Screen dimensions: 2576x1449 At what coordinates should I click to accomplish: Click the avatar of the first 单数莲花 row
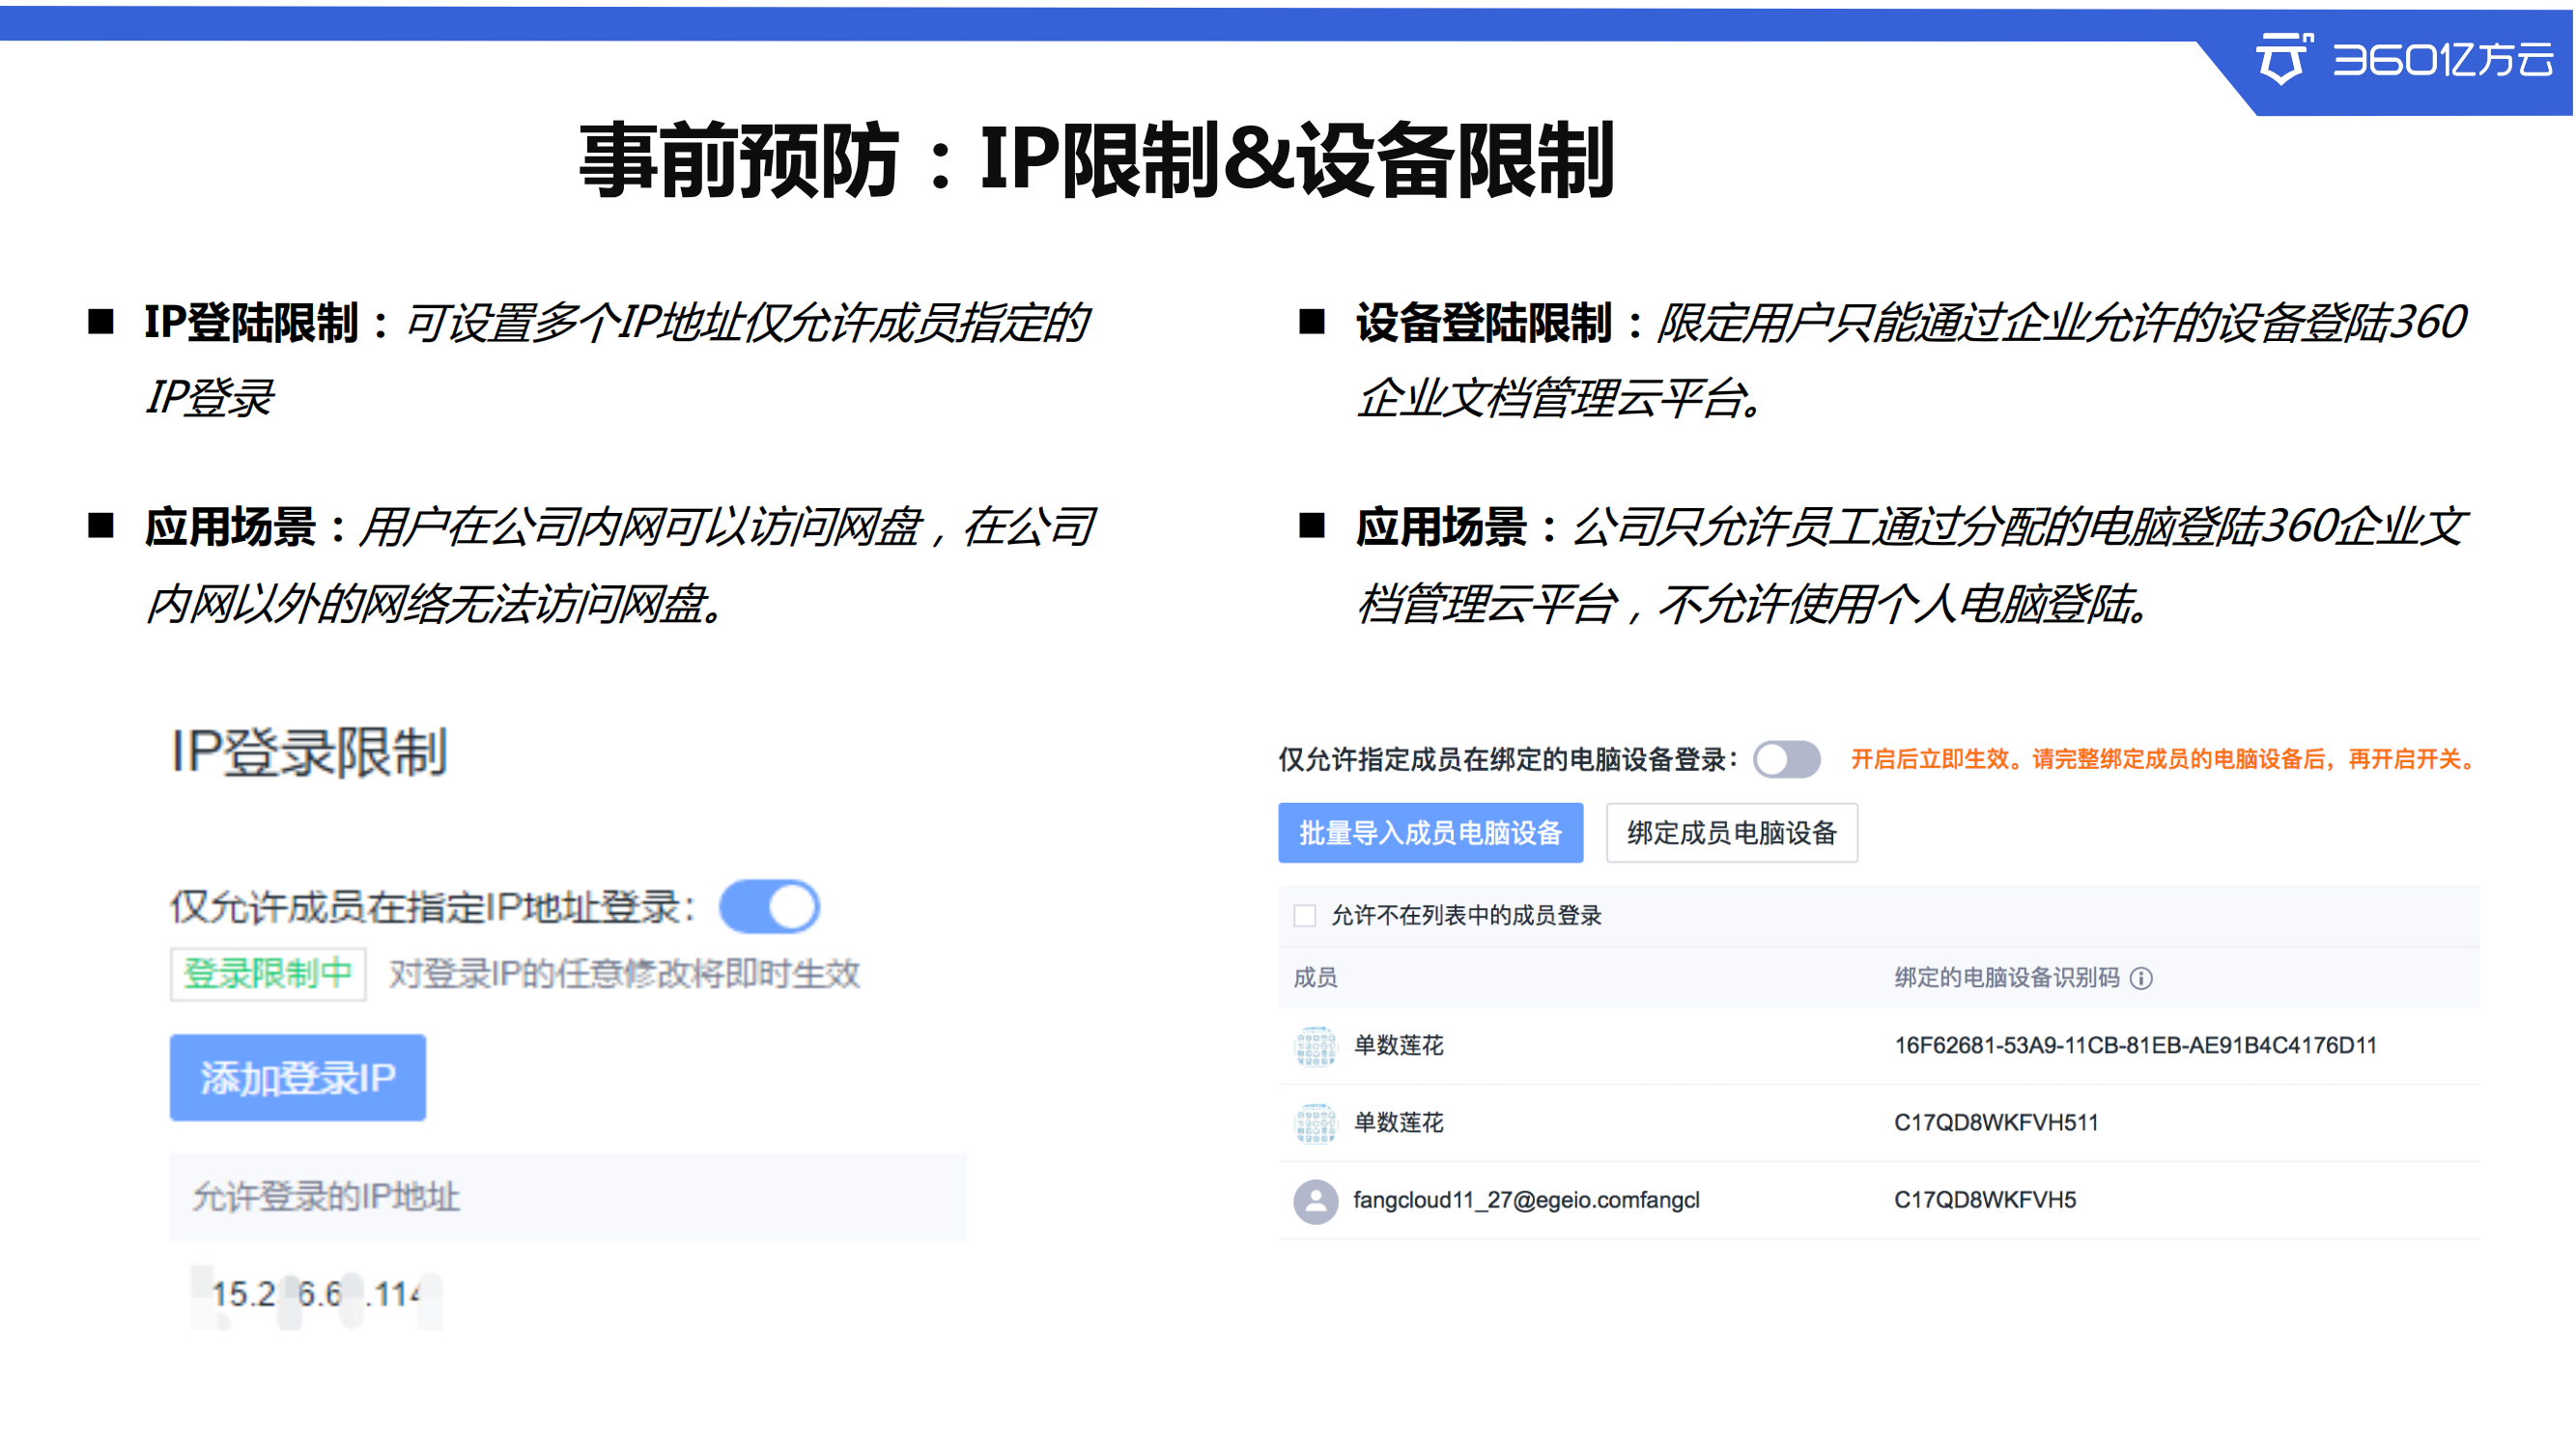pos(1316,1046)
